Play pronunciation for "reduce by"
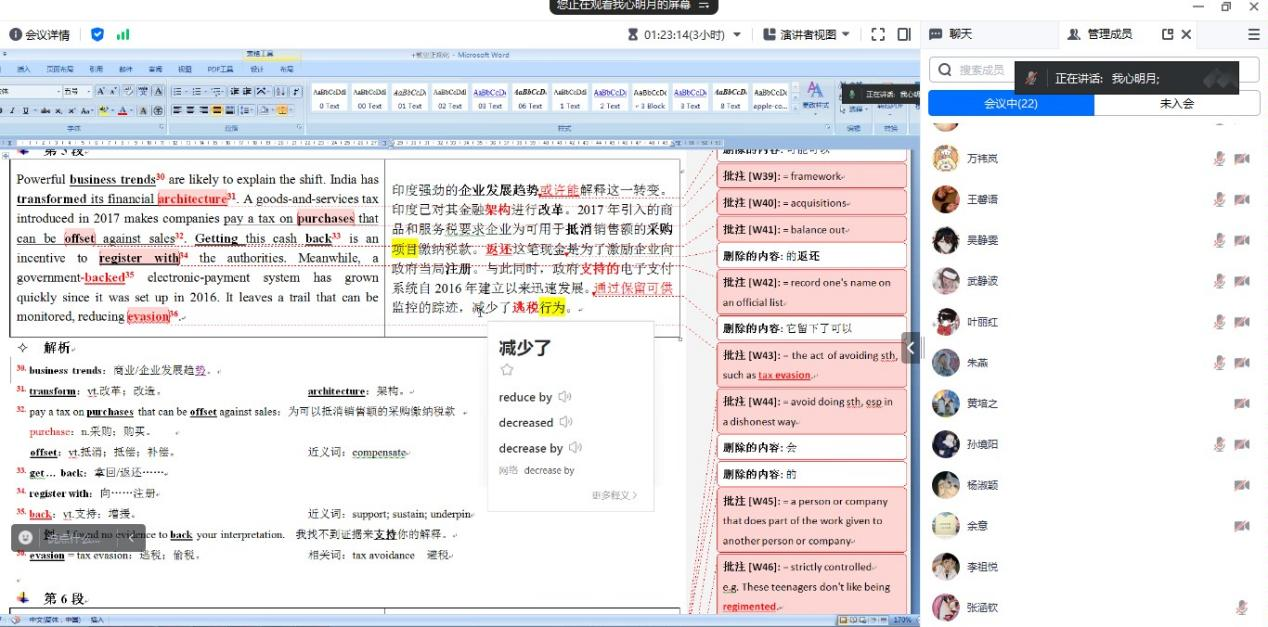Image resolution: width=1268 pixels, height=627 pixels. pyautogui.click(x=565, y=397)
